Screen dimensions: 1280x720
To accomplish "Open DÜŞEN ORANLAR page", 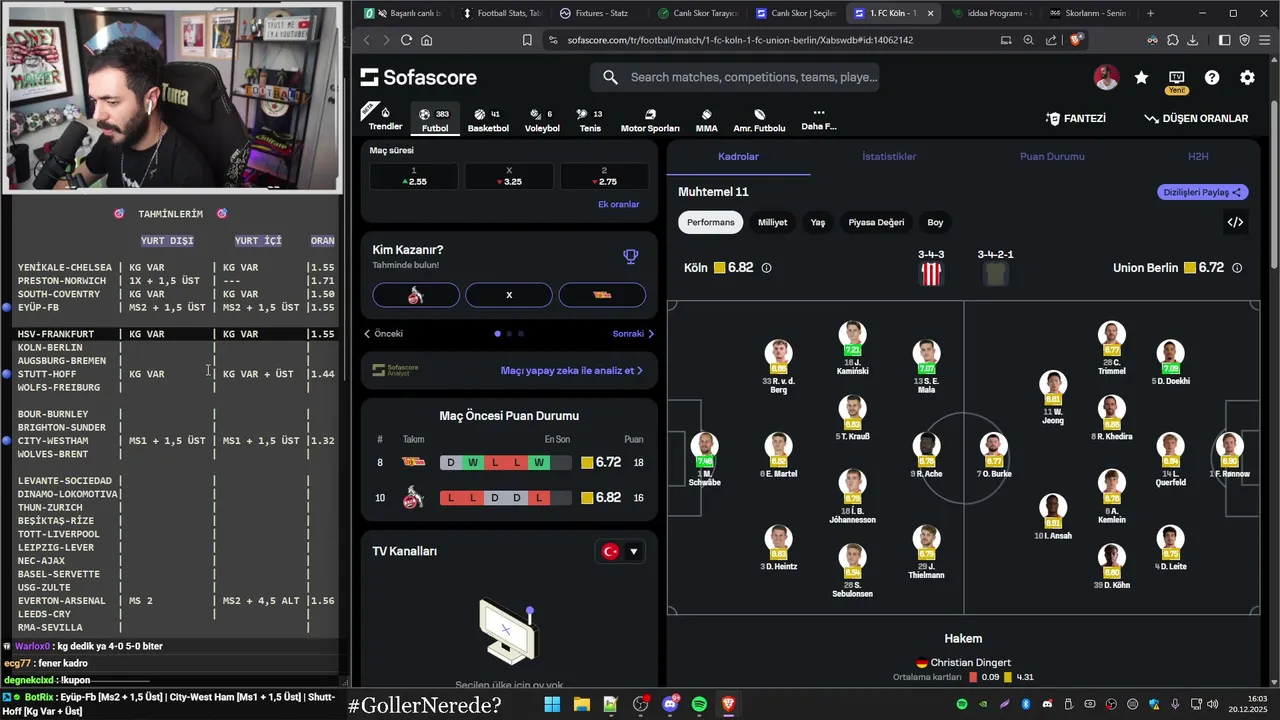I will coord(1196,118).
